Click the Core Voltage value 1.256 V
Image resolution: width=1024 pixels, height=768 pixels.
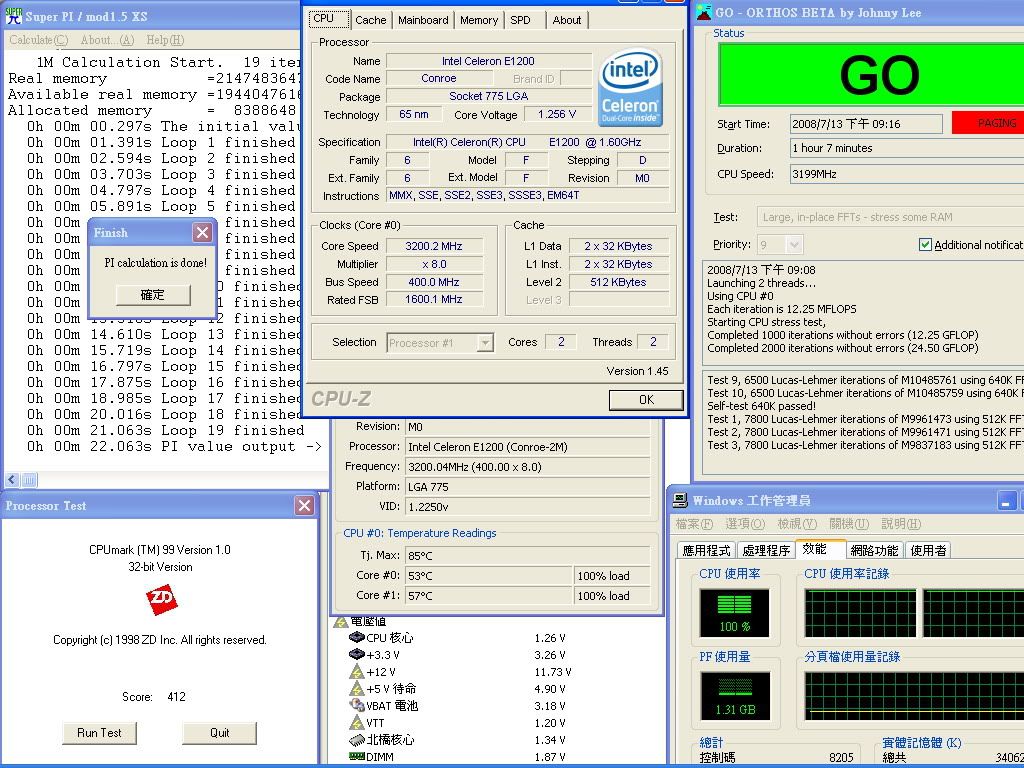click(x=557, y=114)
